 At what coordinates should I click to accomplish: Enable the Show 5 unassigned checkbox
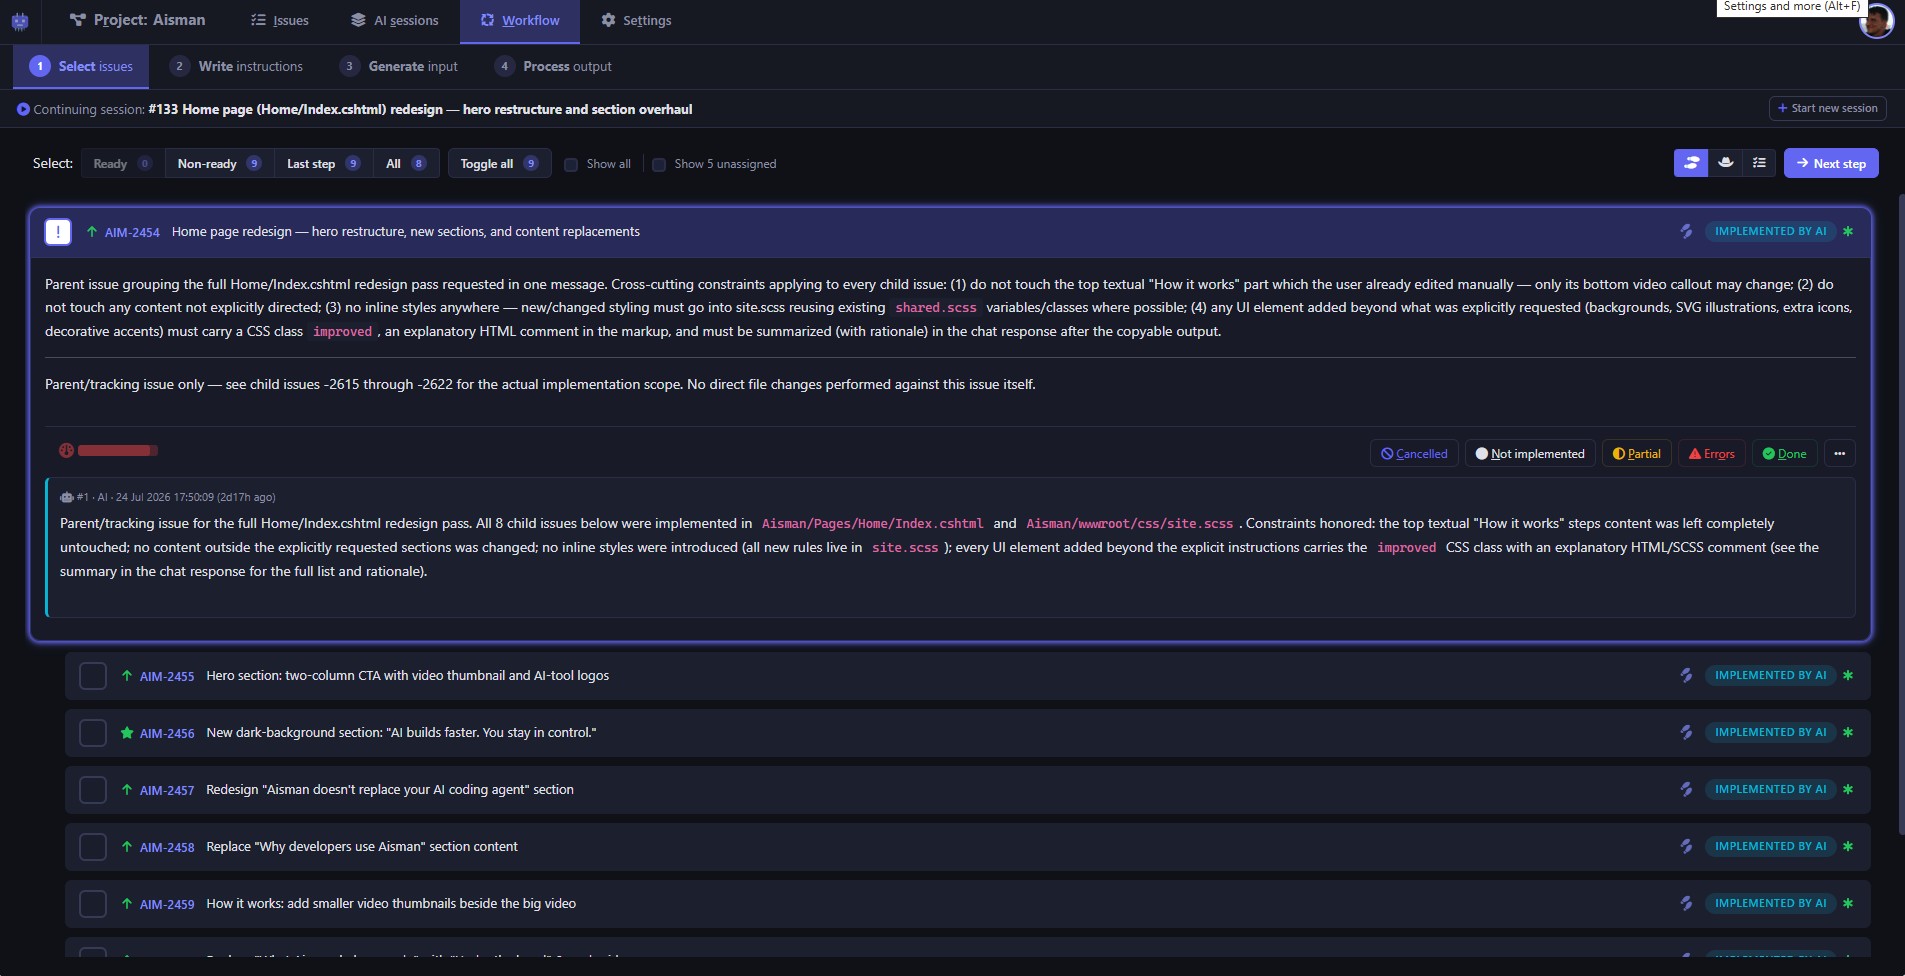pyautogui.click(x=659, y=165)
